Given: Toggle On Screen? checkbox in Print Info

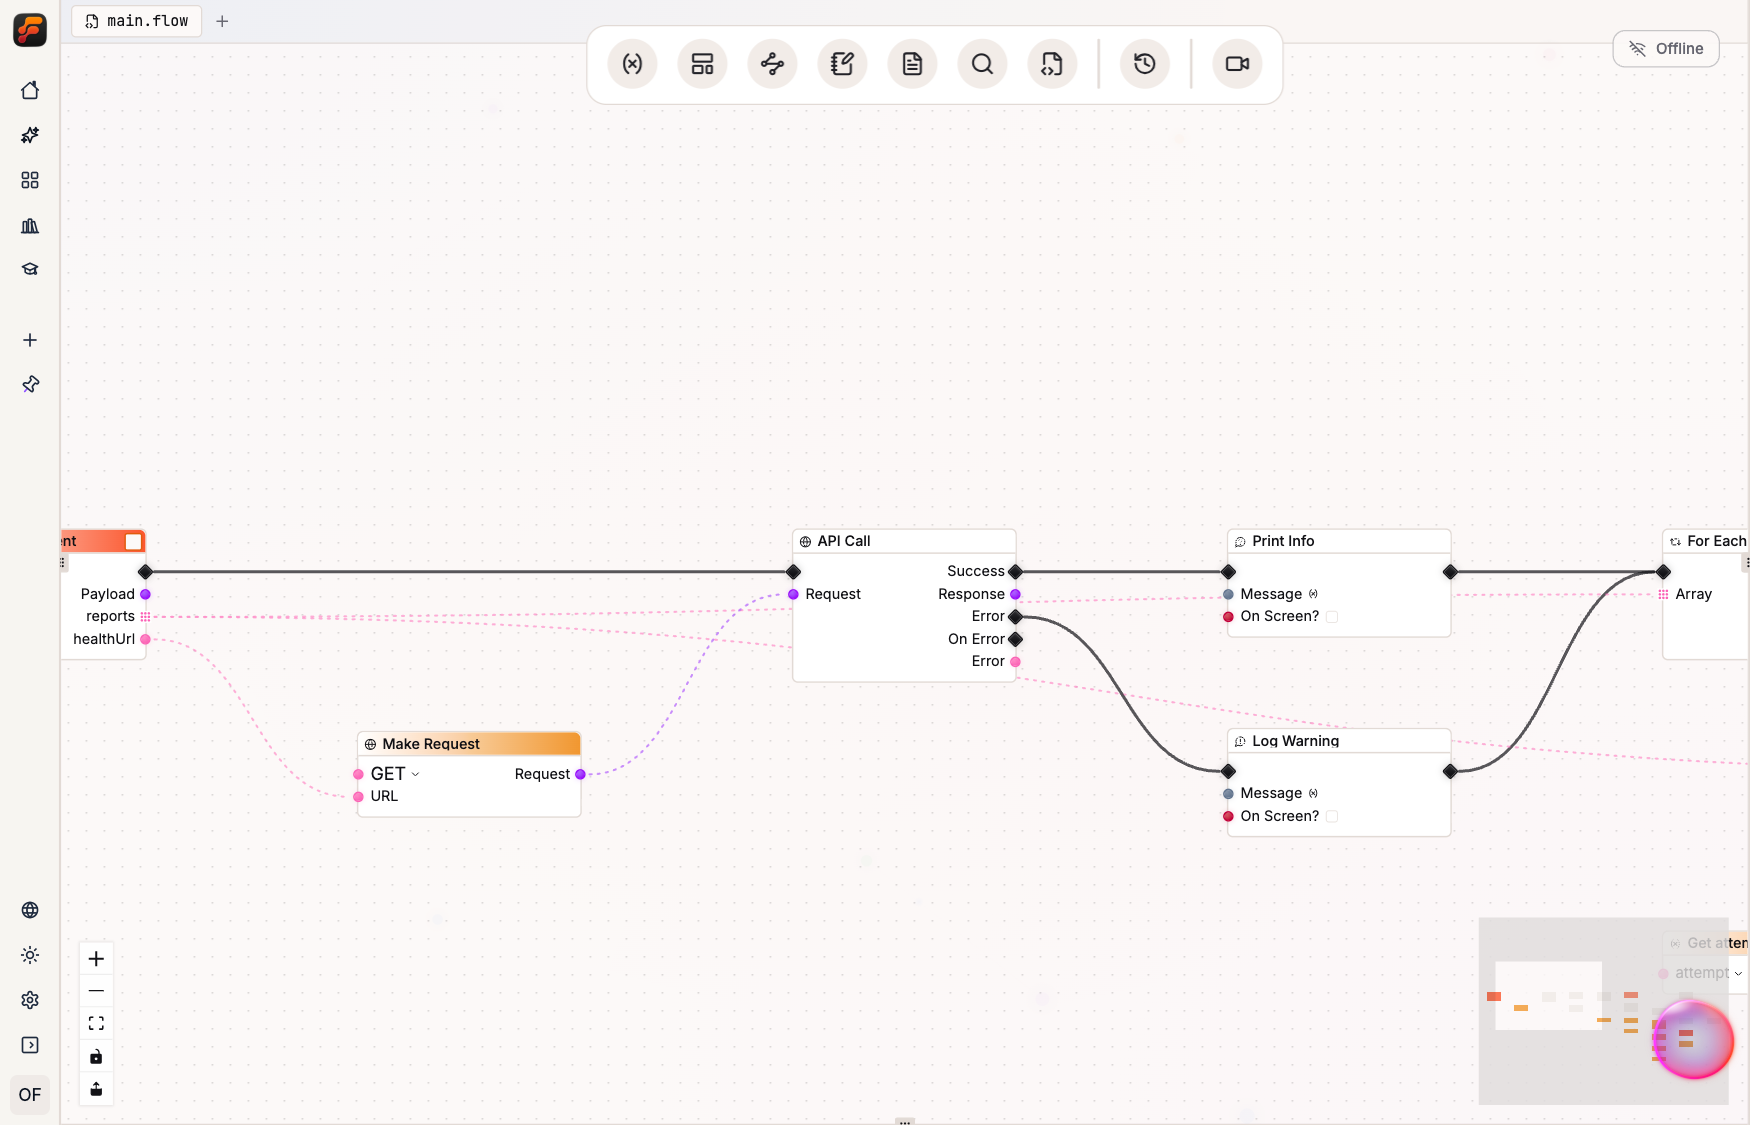Looking at the screenshot, I should tap(1332, 617).
